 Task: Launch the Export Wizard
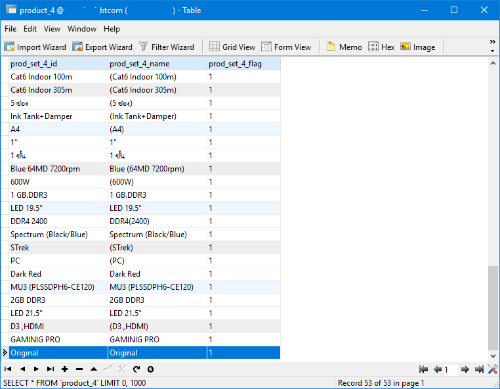tap(102, 47)
